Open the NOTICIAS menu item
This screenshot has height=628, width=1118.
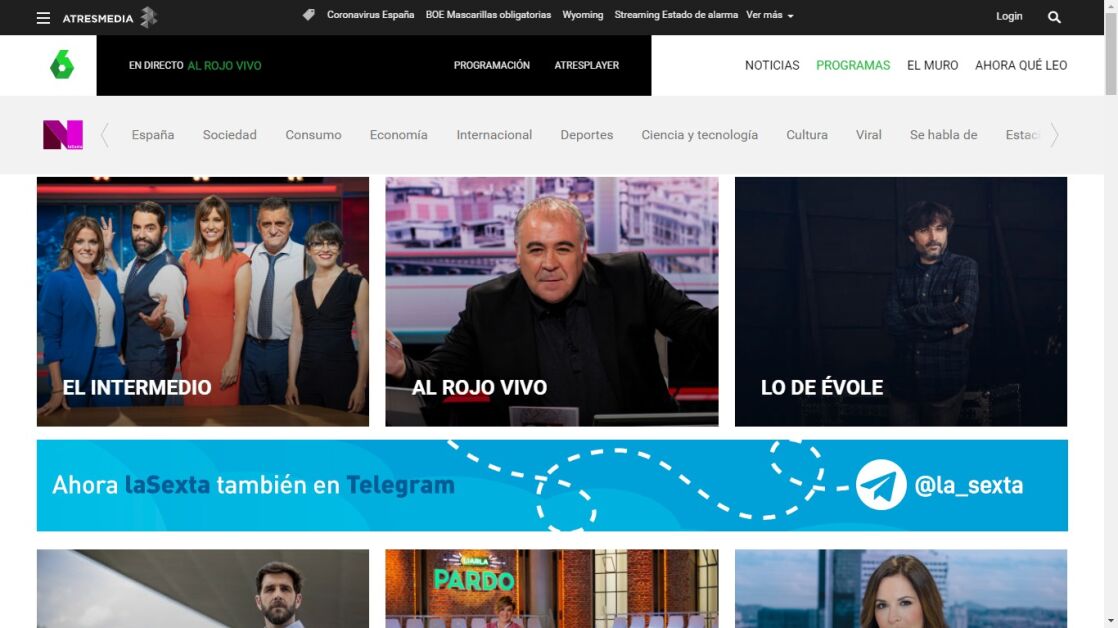(x=772, y=65)
